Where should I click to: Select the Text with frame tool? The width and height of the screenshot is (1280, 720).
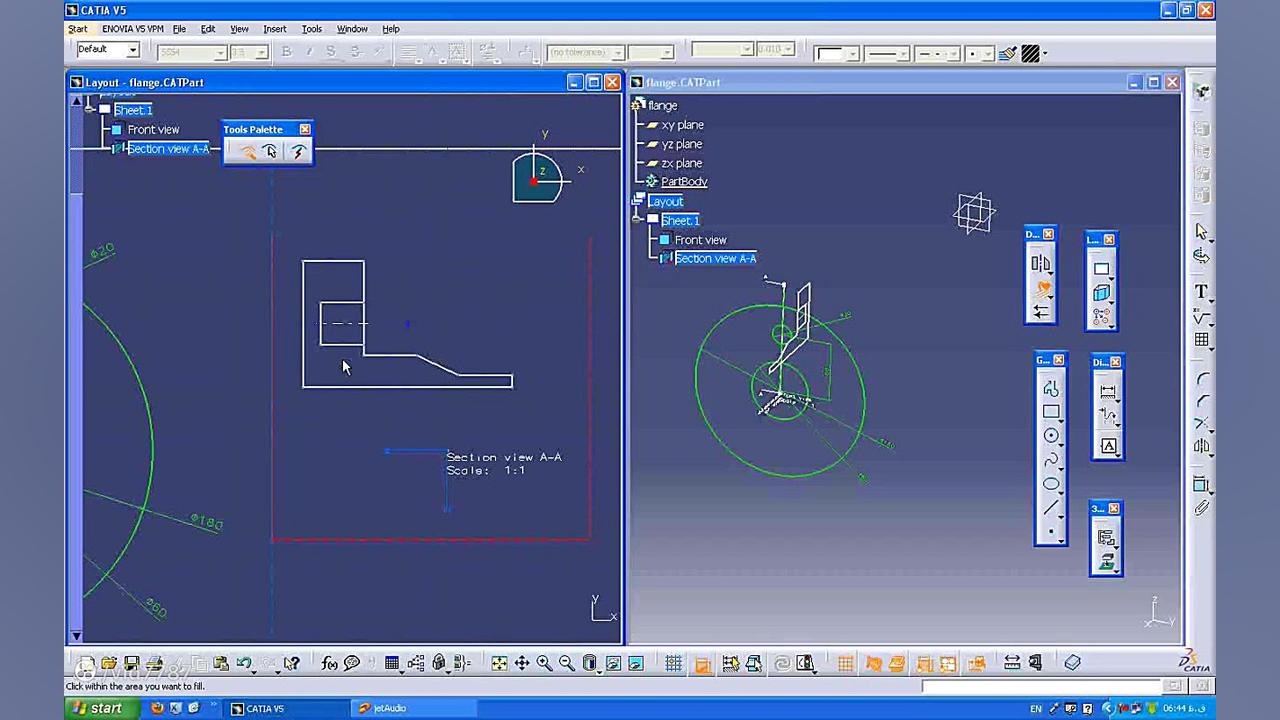[x=1107, y=446]
